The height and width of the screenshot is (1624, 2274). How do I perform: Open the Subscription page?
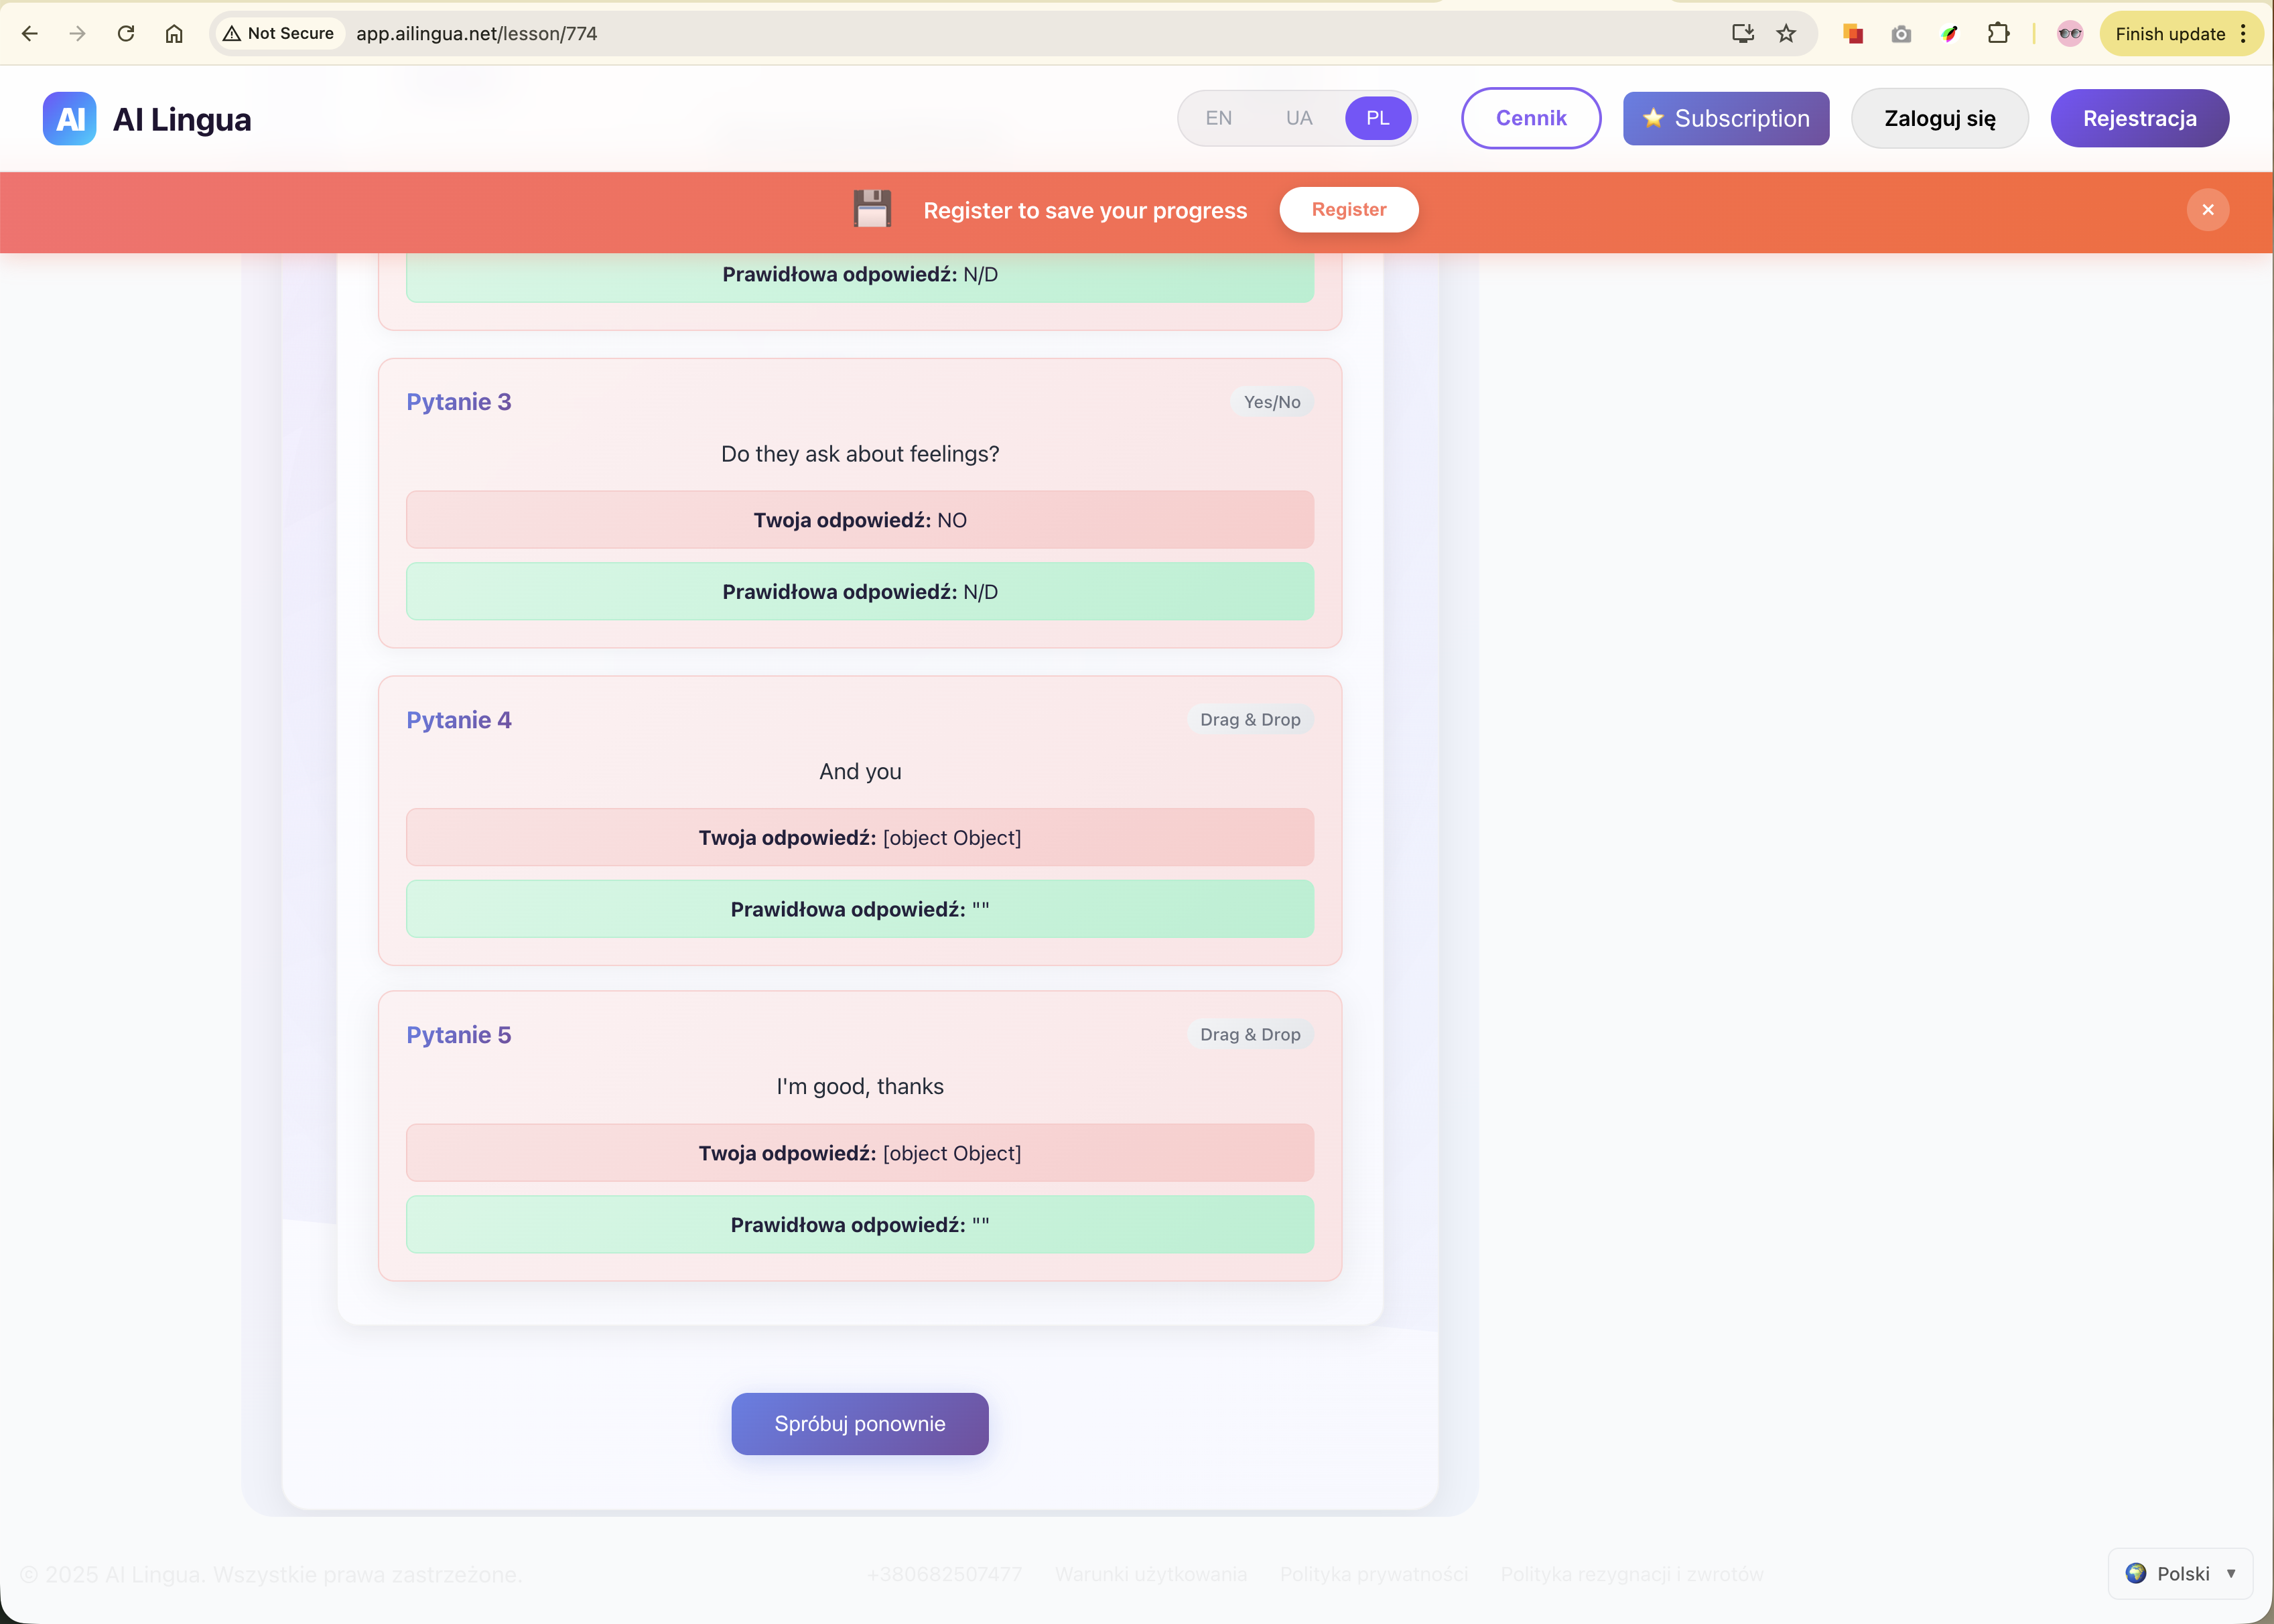pos(1725,118)
